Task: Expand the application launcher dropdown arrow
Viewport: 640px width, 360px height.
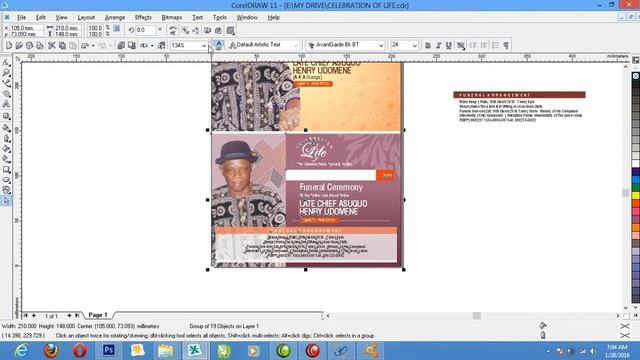Action: pyautogui.click(x=152, y=45)
